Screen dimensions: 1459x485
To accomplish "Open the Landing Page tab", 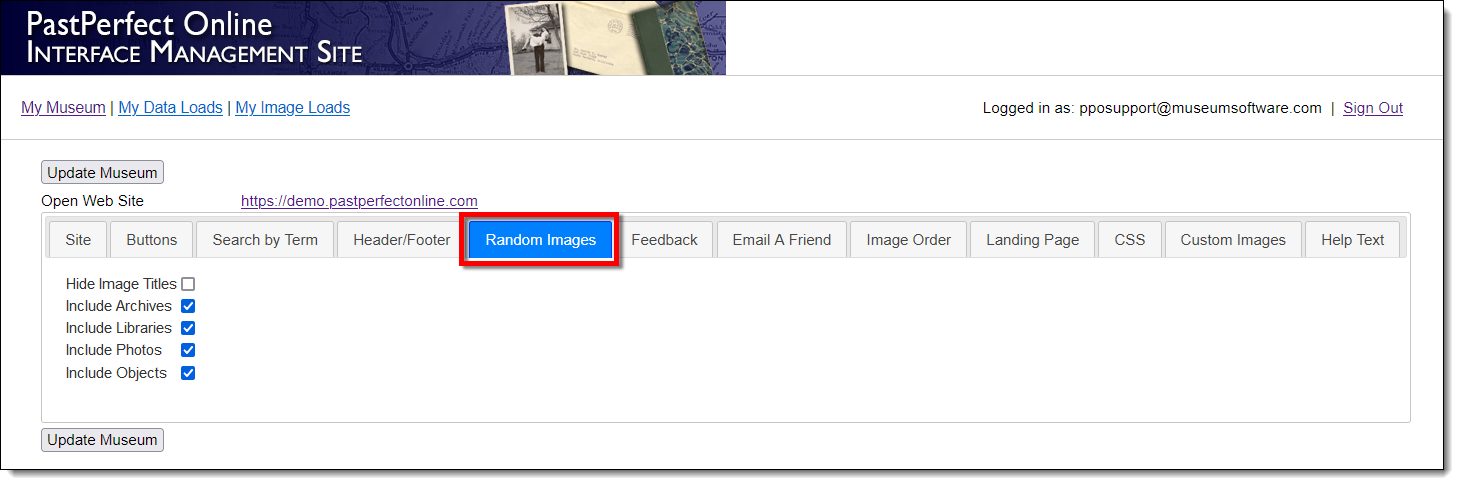I will tap(1032, 240).
